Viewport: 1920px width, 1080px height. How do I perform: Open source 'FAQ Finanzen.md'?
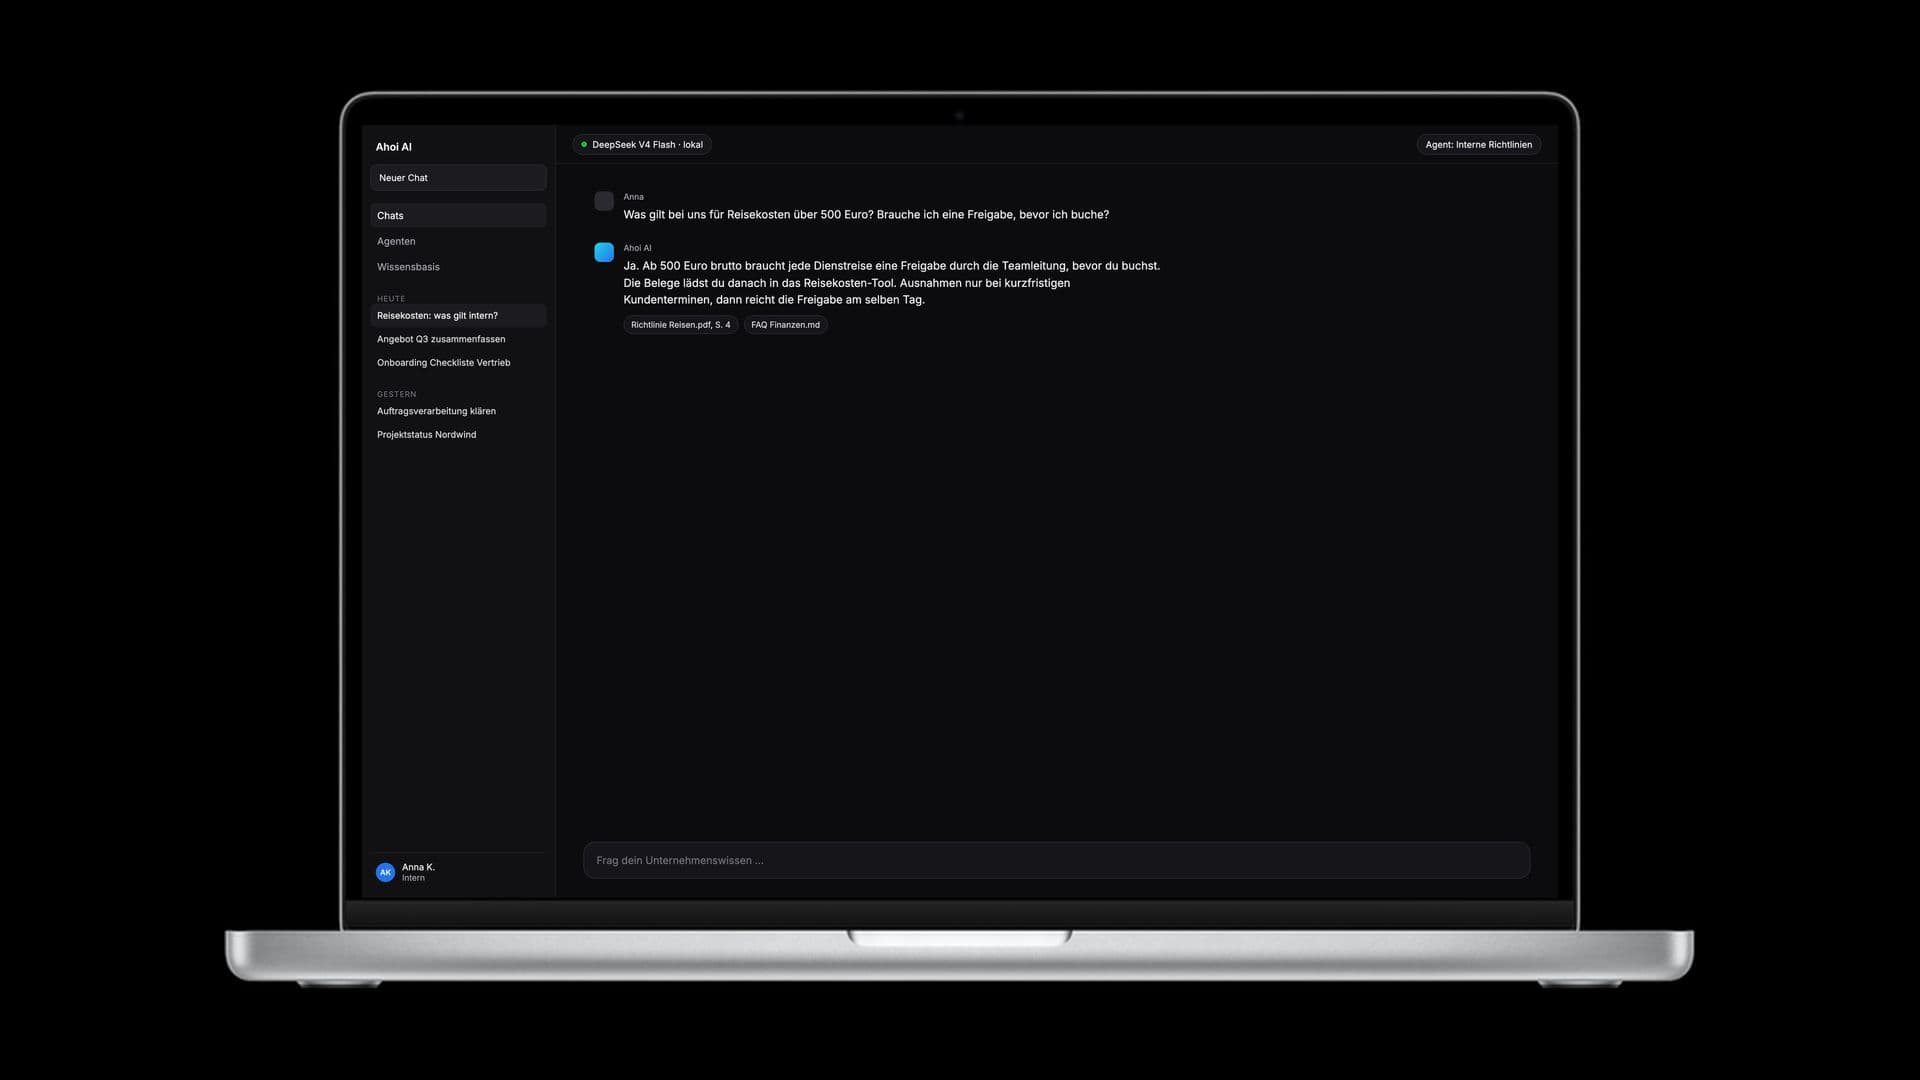coord(785,325)
